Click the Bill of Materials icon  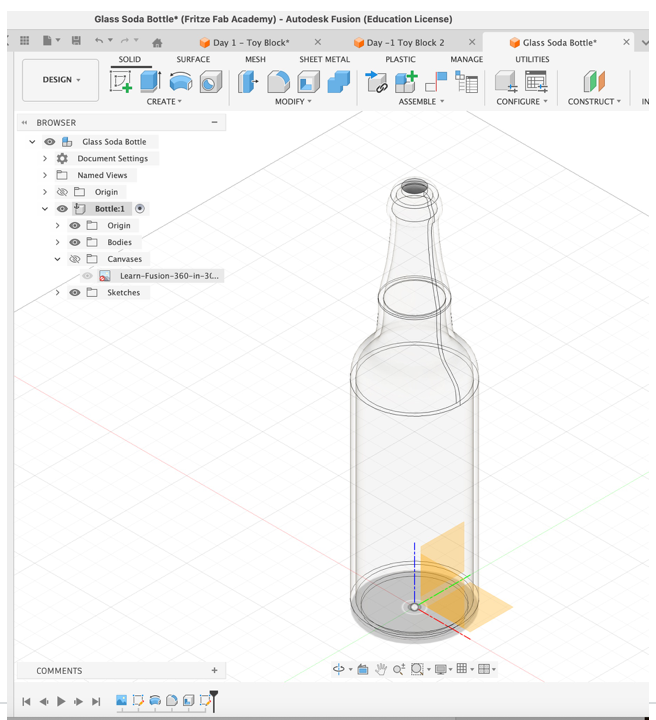[466, 82]
